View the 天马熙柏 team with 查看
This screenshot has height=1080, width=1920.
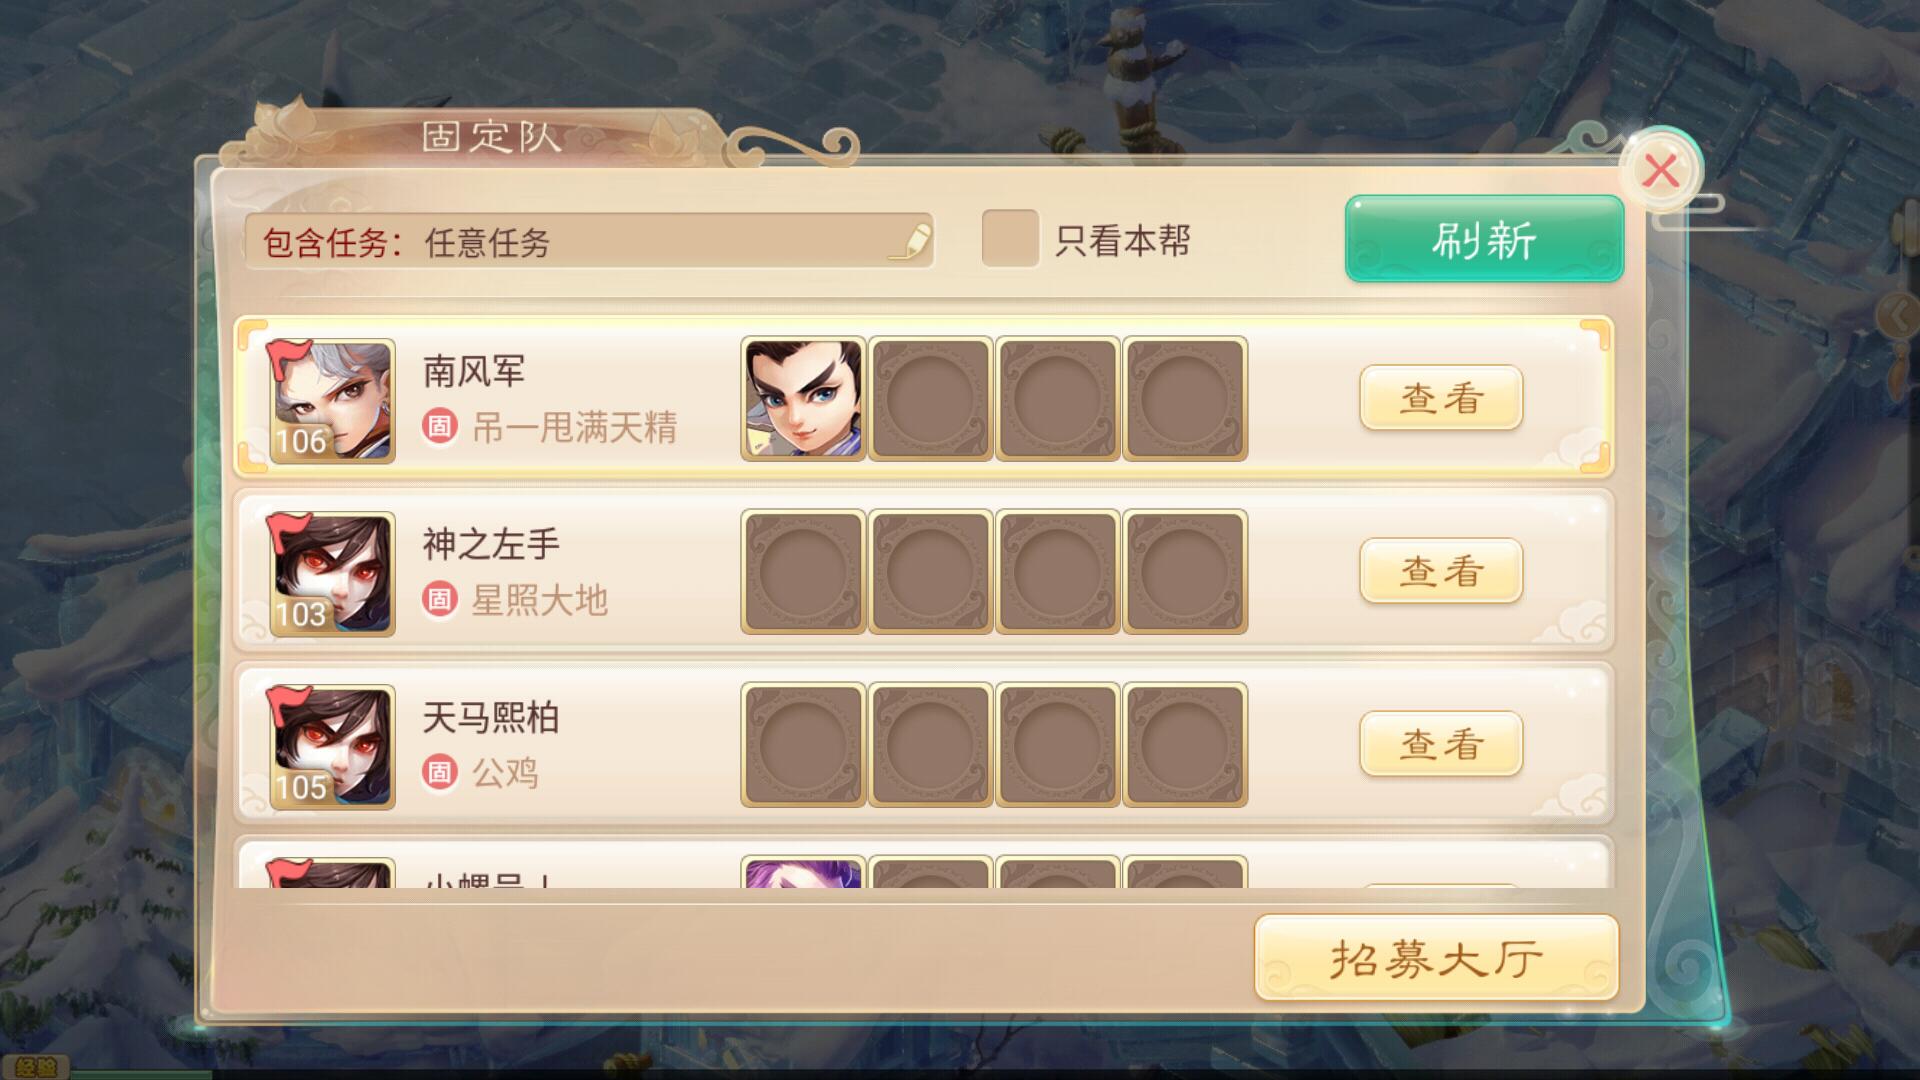1441,744
